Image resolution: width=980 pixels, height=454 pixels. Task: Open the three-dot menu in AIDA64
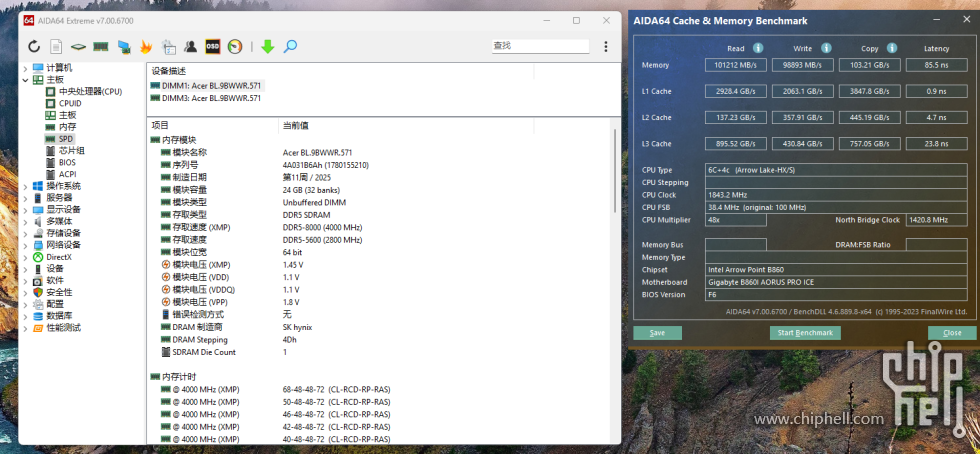coord(606,46)
